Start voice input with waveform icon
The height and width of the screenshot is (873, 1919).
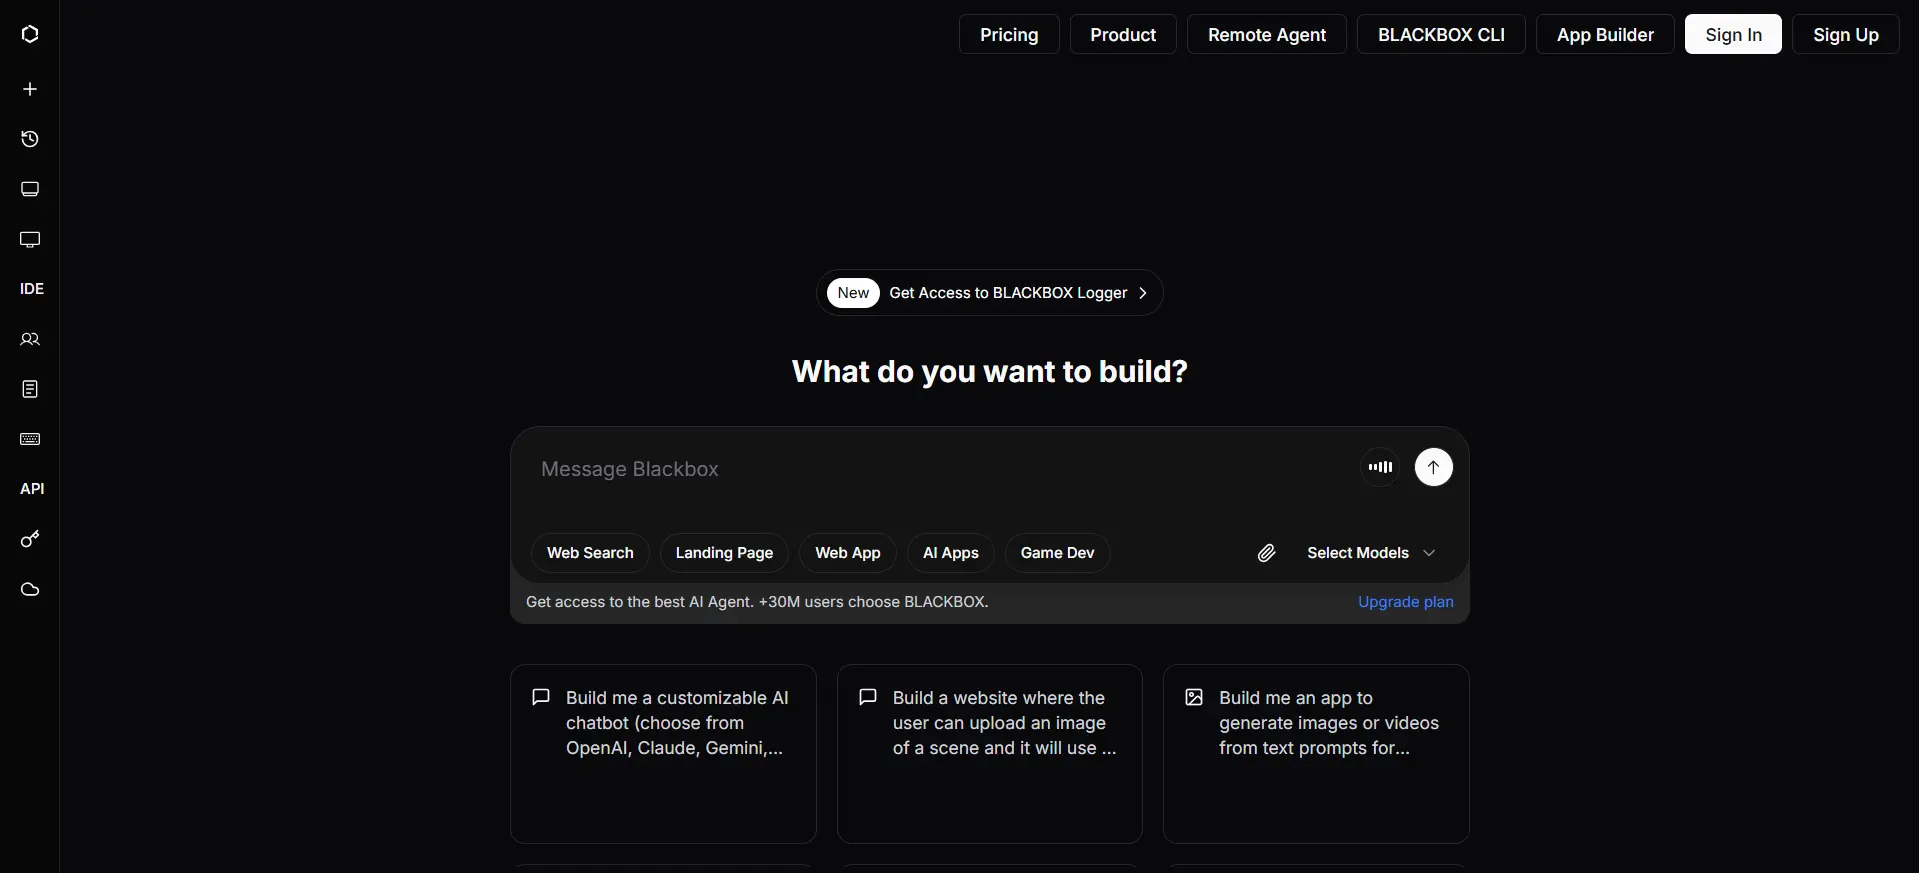pos(1380,467)
